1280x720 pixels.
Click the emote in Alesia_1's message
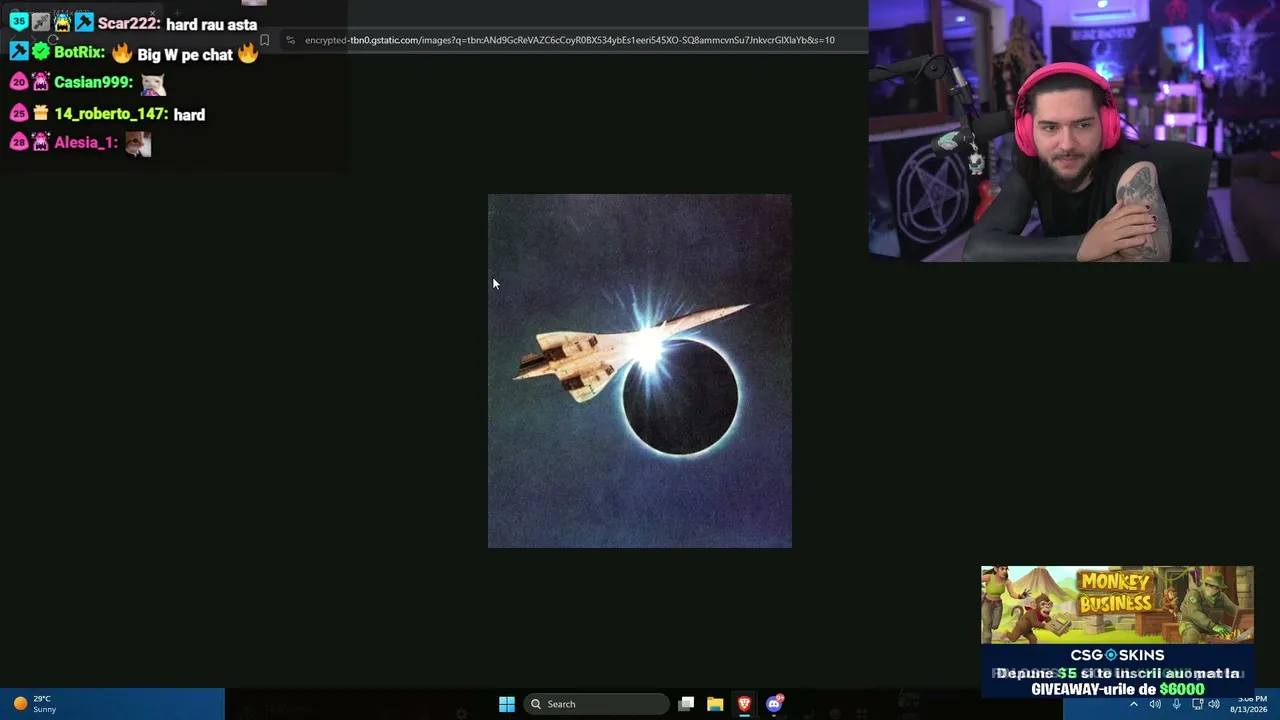click(138, 144)
